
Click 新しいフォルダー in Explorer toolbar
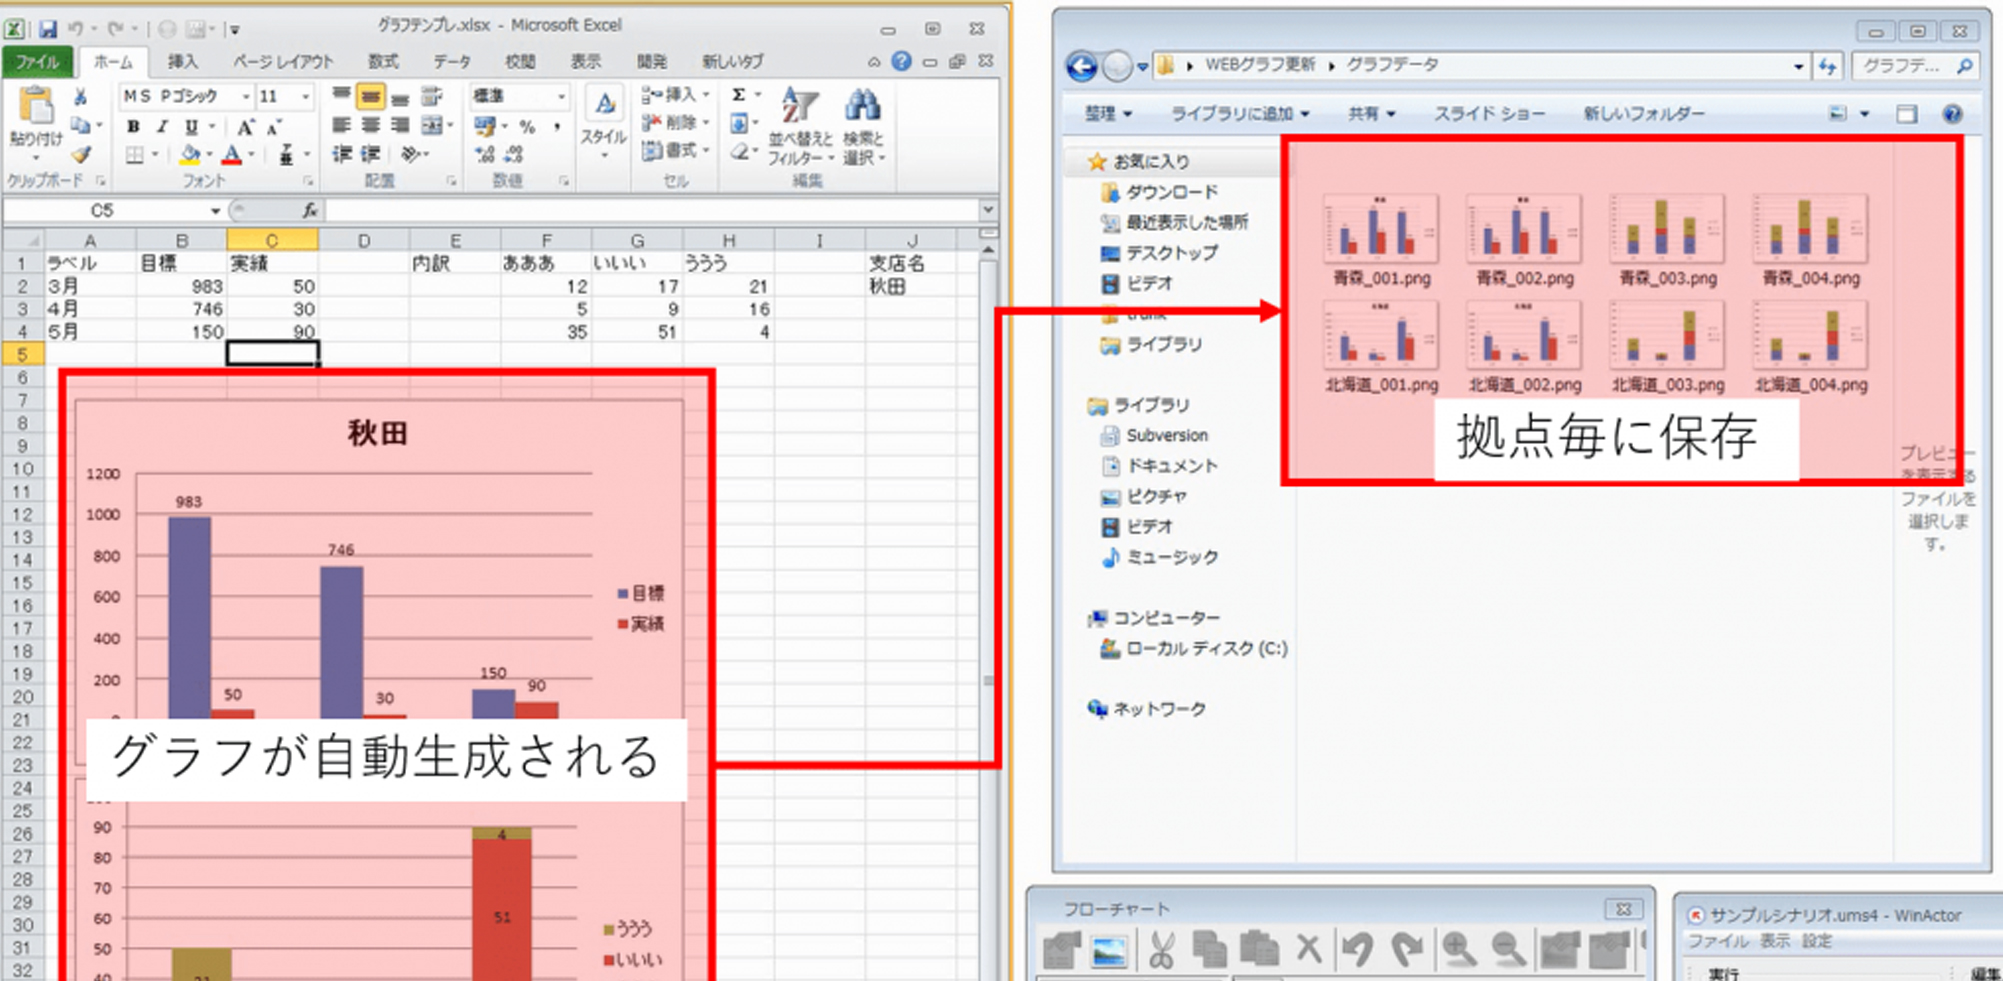[x=1644, y=114]
